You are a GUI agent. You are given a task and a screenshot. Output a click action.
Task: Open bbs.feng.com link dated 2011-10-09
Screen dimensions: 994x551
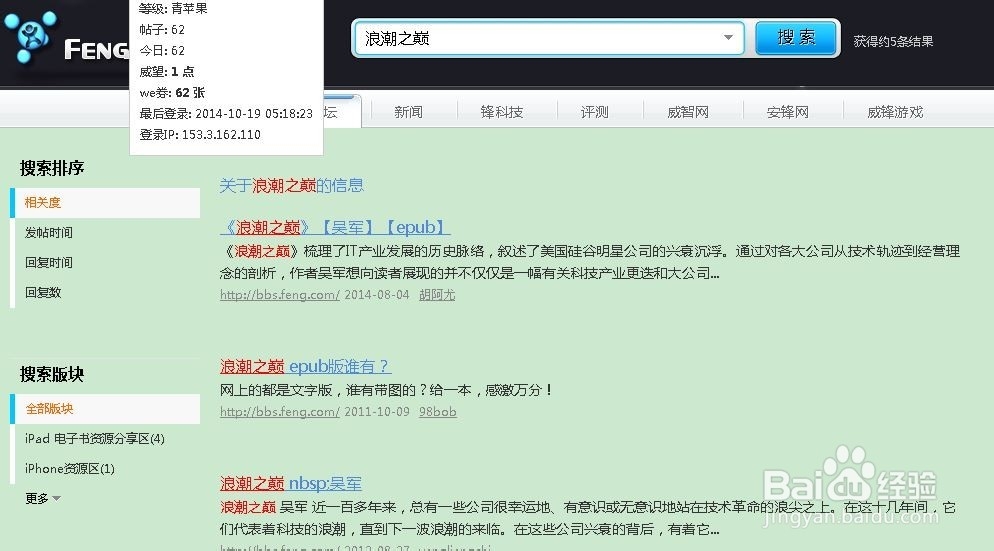pyautogui.click(x=280, y=412)
